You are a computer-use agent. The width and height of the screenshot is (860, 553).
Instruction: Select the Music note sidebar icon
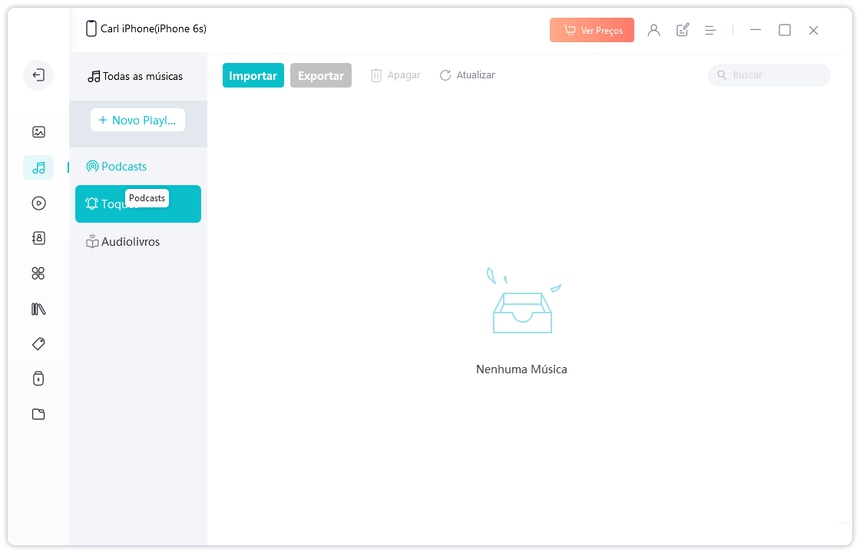(x=38, y=168)
